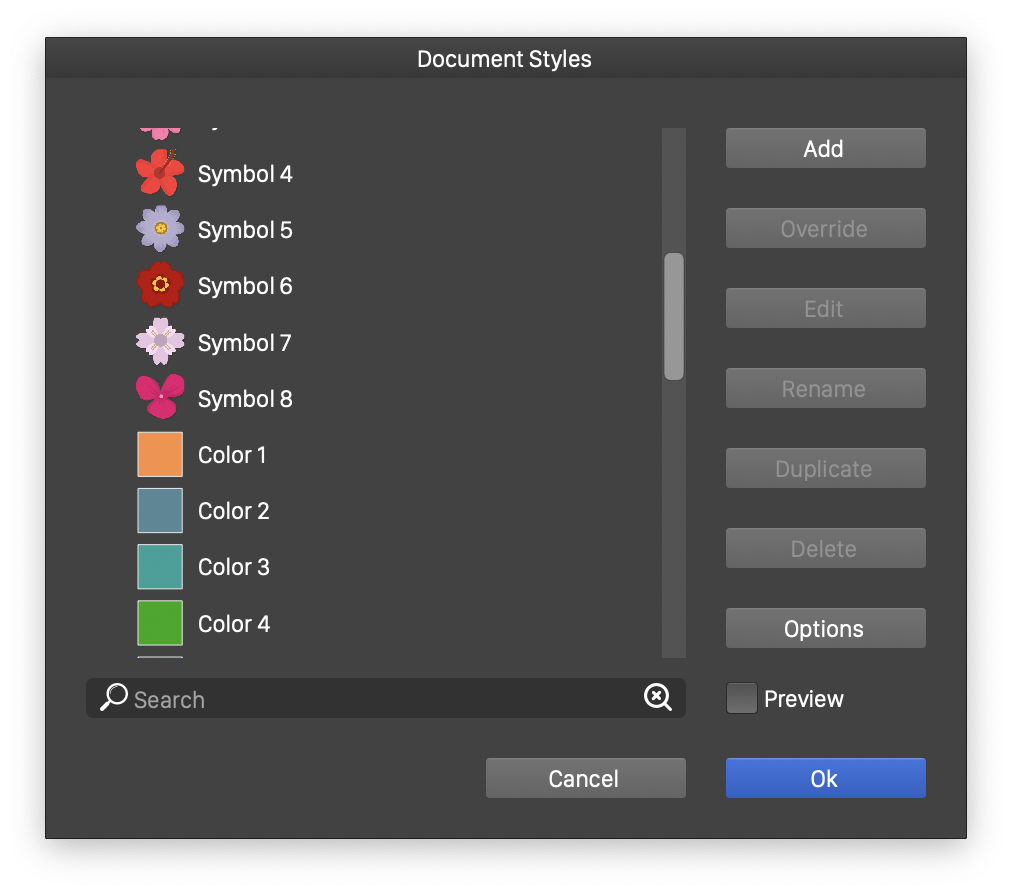Screen dimensions: 1012x892
Task: Click the lavender flower Symbol 5 icon
Action: tap(160, 229)
